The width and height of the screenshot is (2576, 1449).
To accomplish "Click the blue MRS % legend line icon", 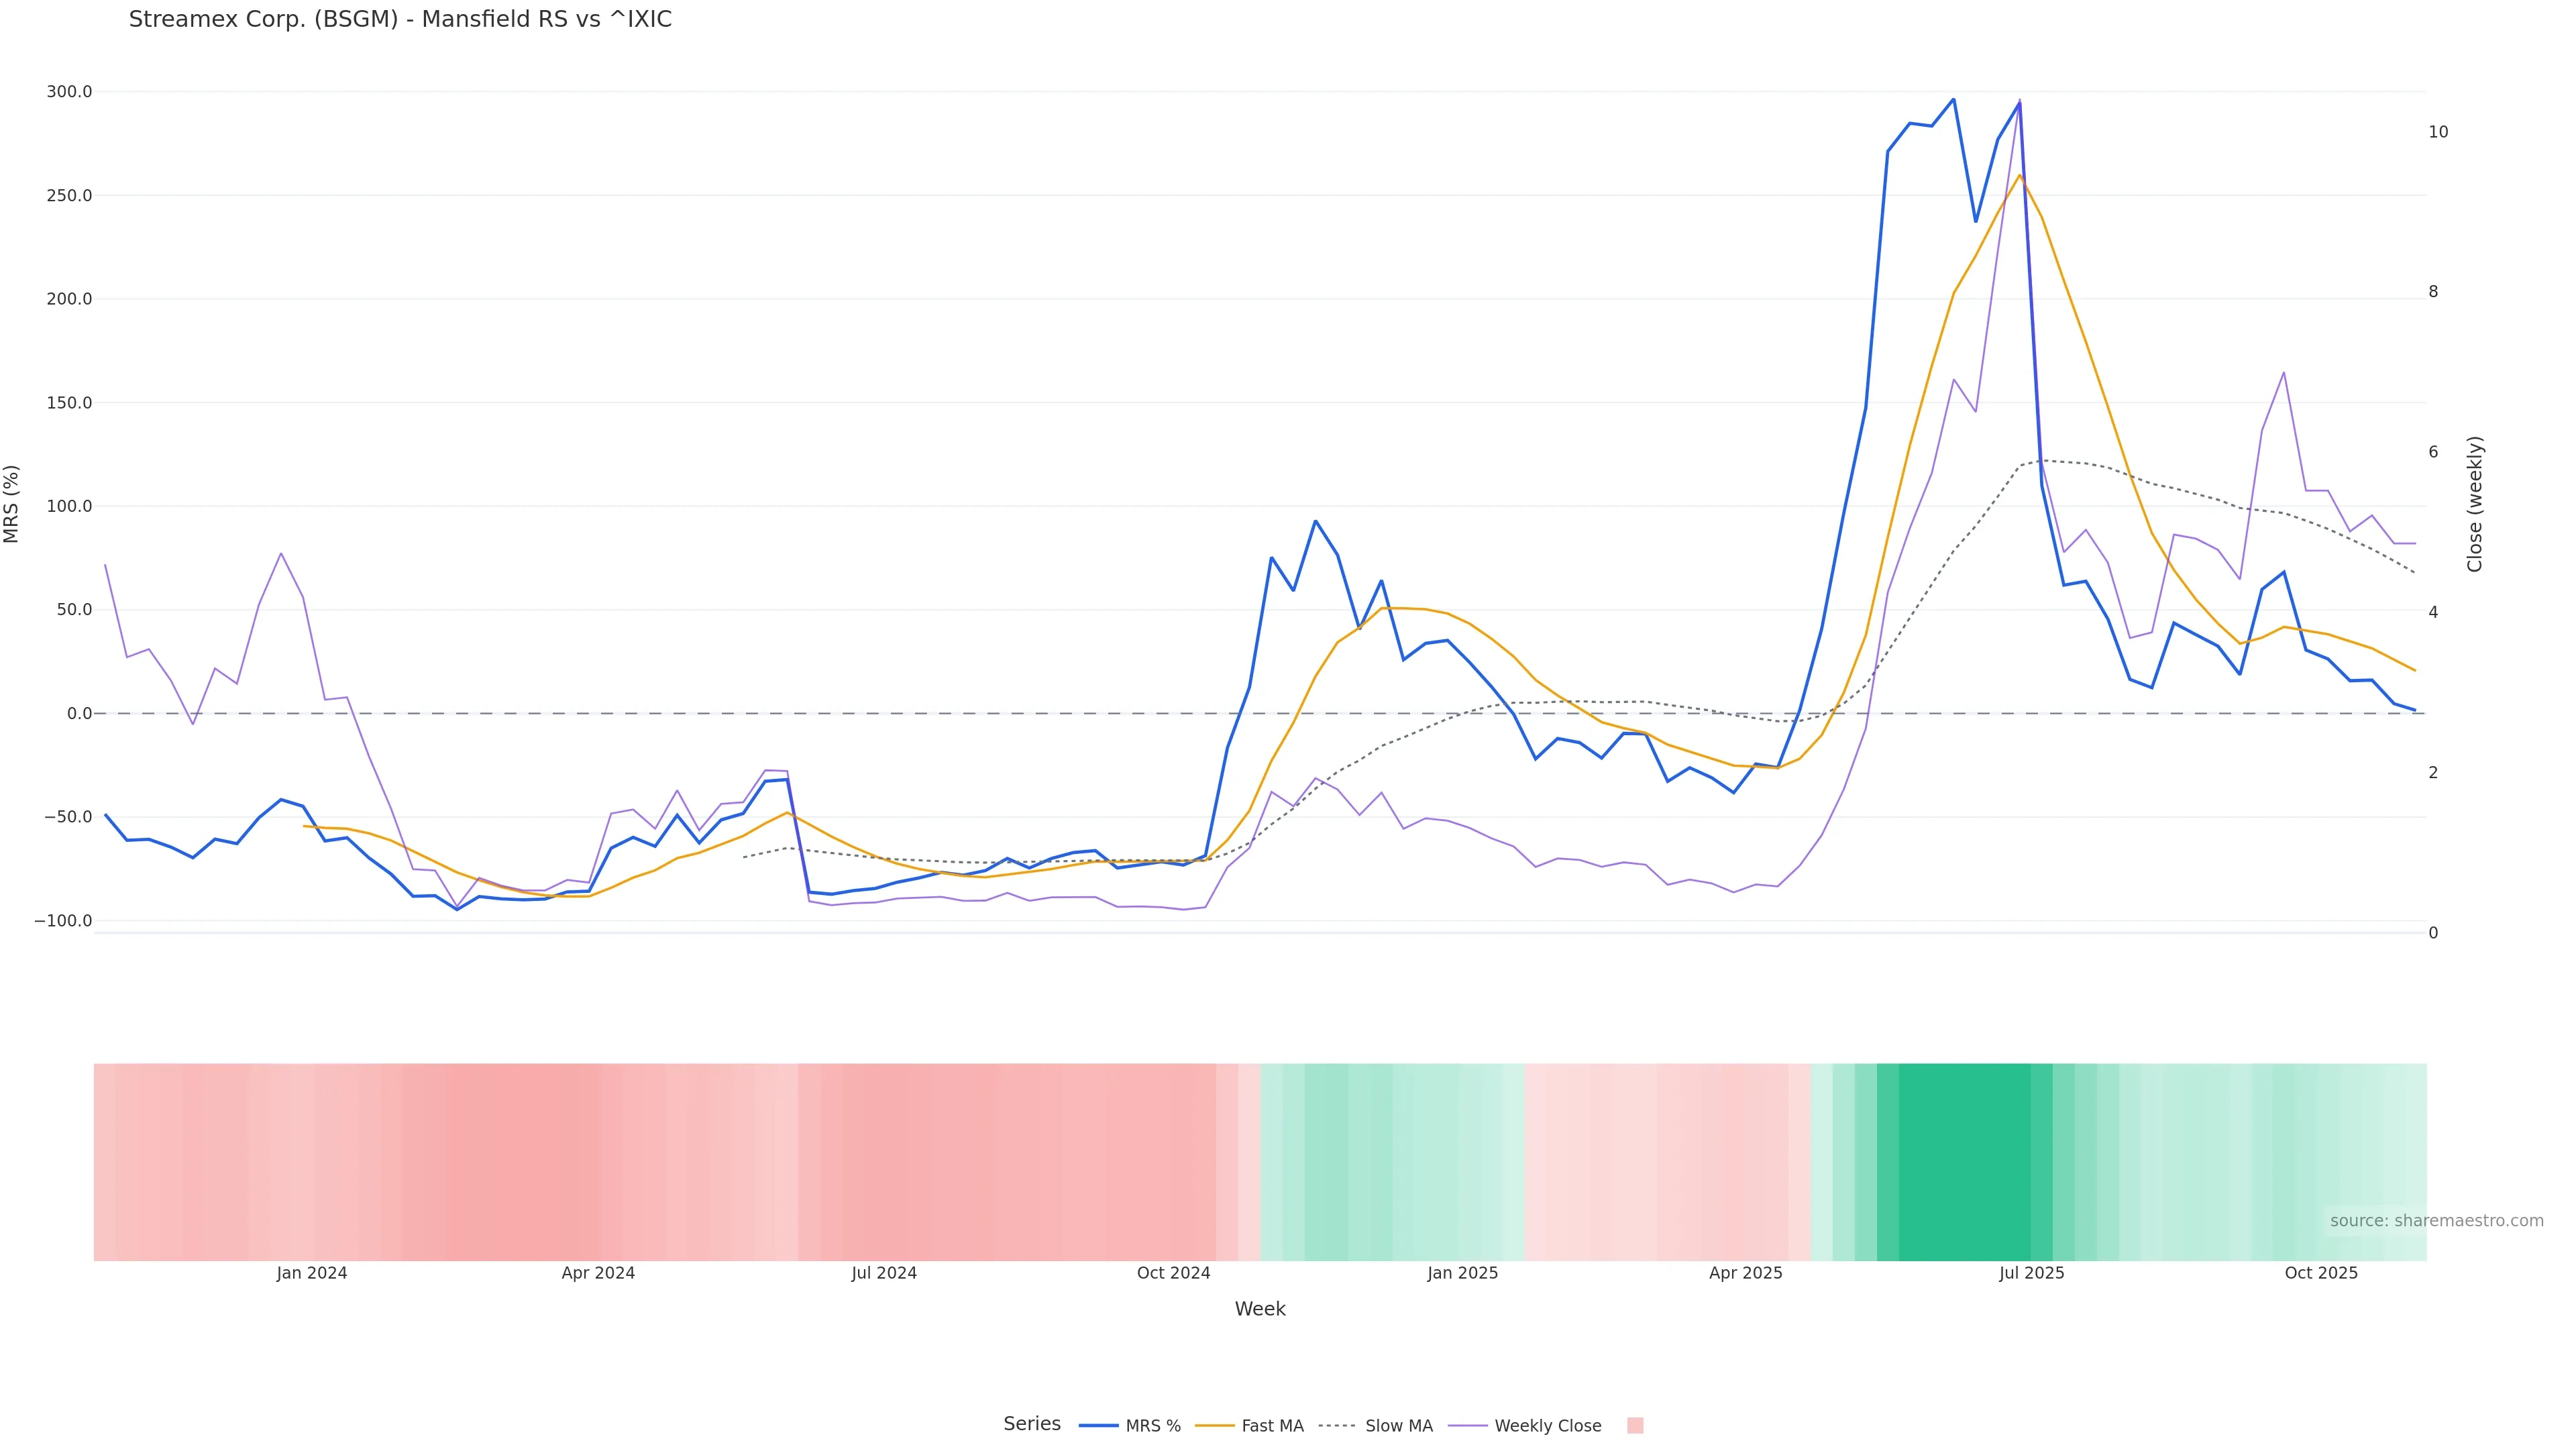I will tap(1099, 1426).
